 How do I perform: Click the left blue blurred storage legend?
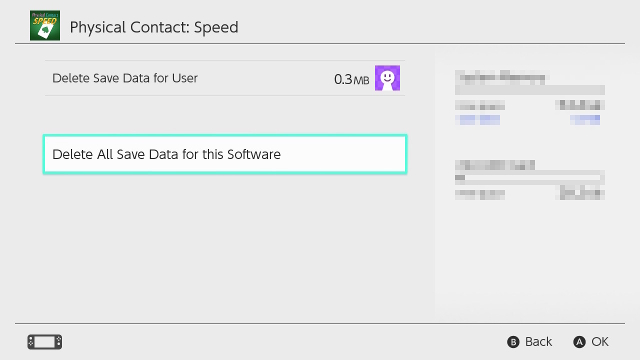[478, 120]
